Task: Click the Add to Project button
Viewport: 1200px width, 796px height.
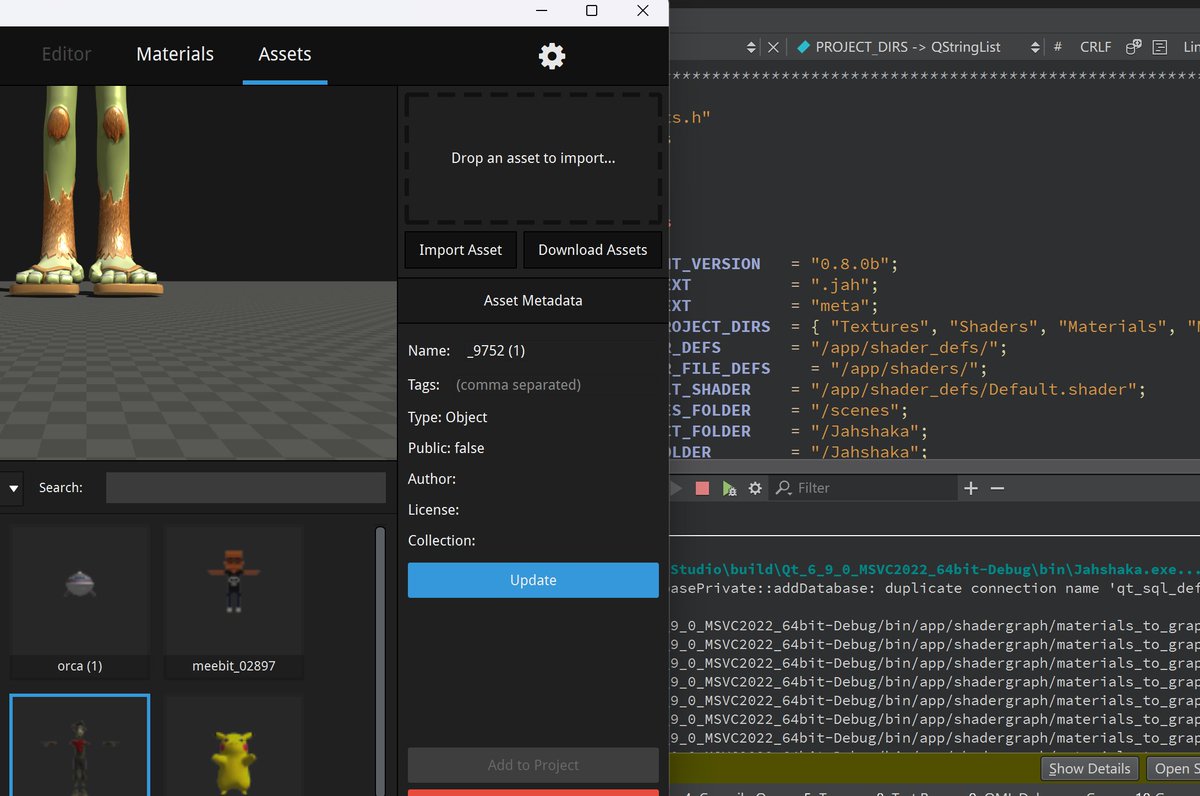Action: click(533, 765)
